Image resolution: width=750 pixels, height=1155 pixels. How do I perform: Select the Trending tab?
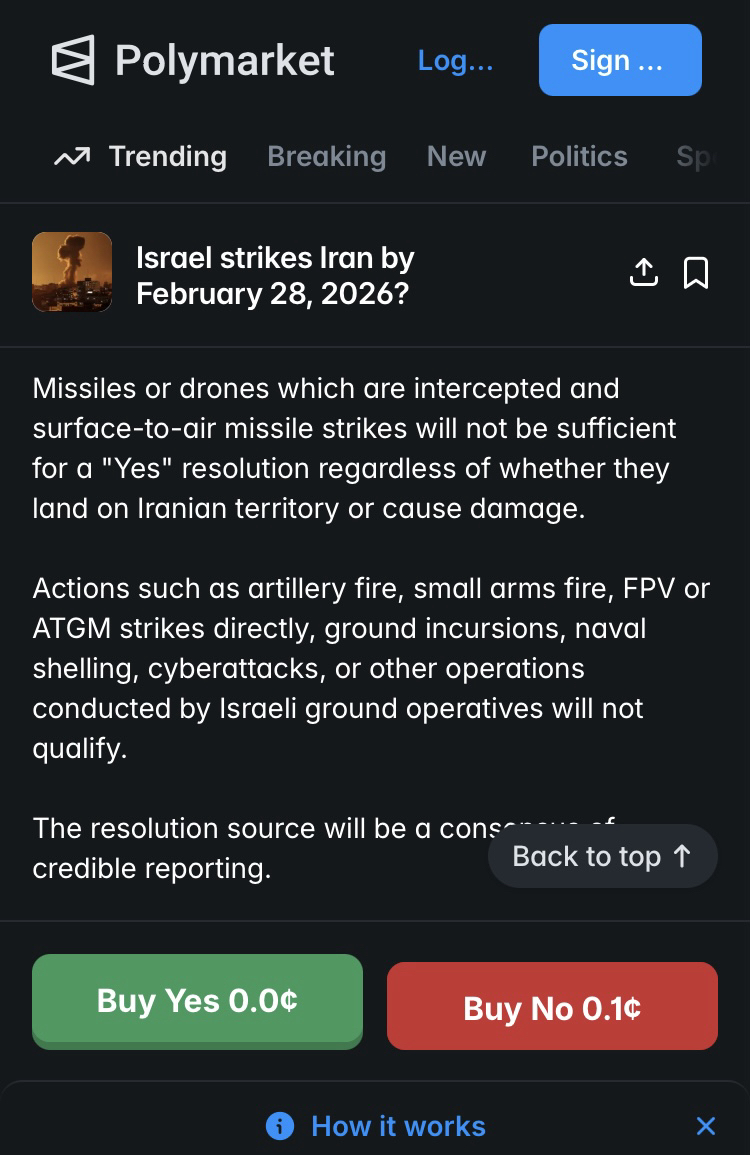[167, 157]
